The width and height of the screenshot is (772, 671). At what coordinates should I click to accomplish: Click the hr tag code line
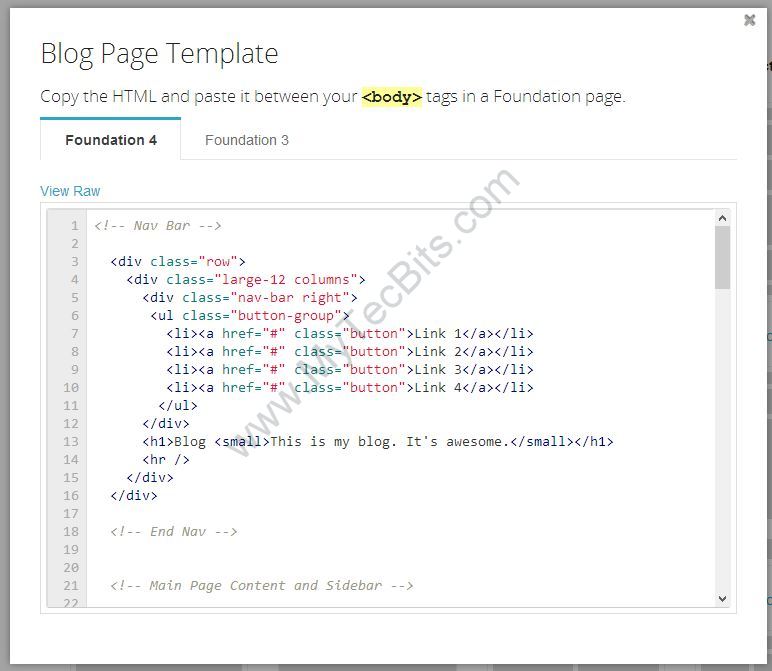(166, 459)
